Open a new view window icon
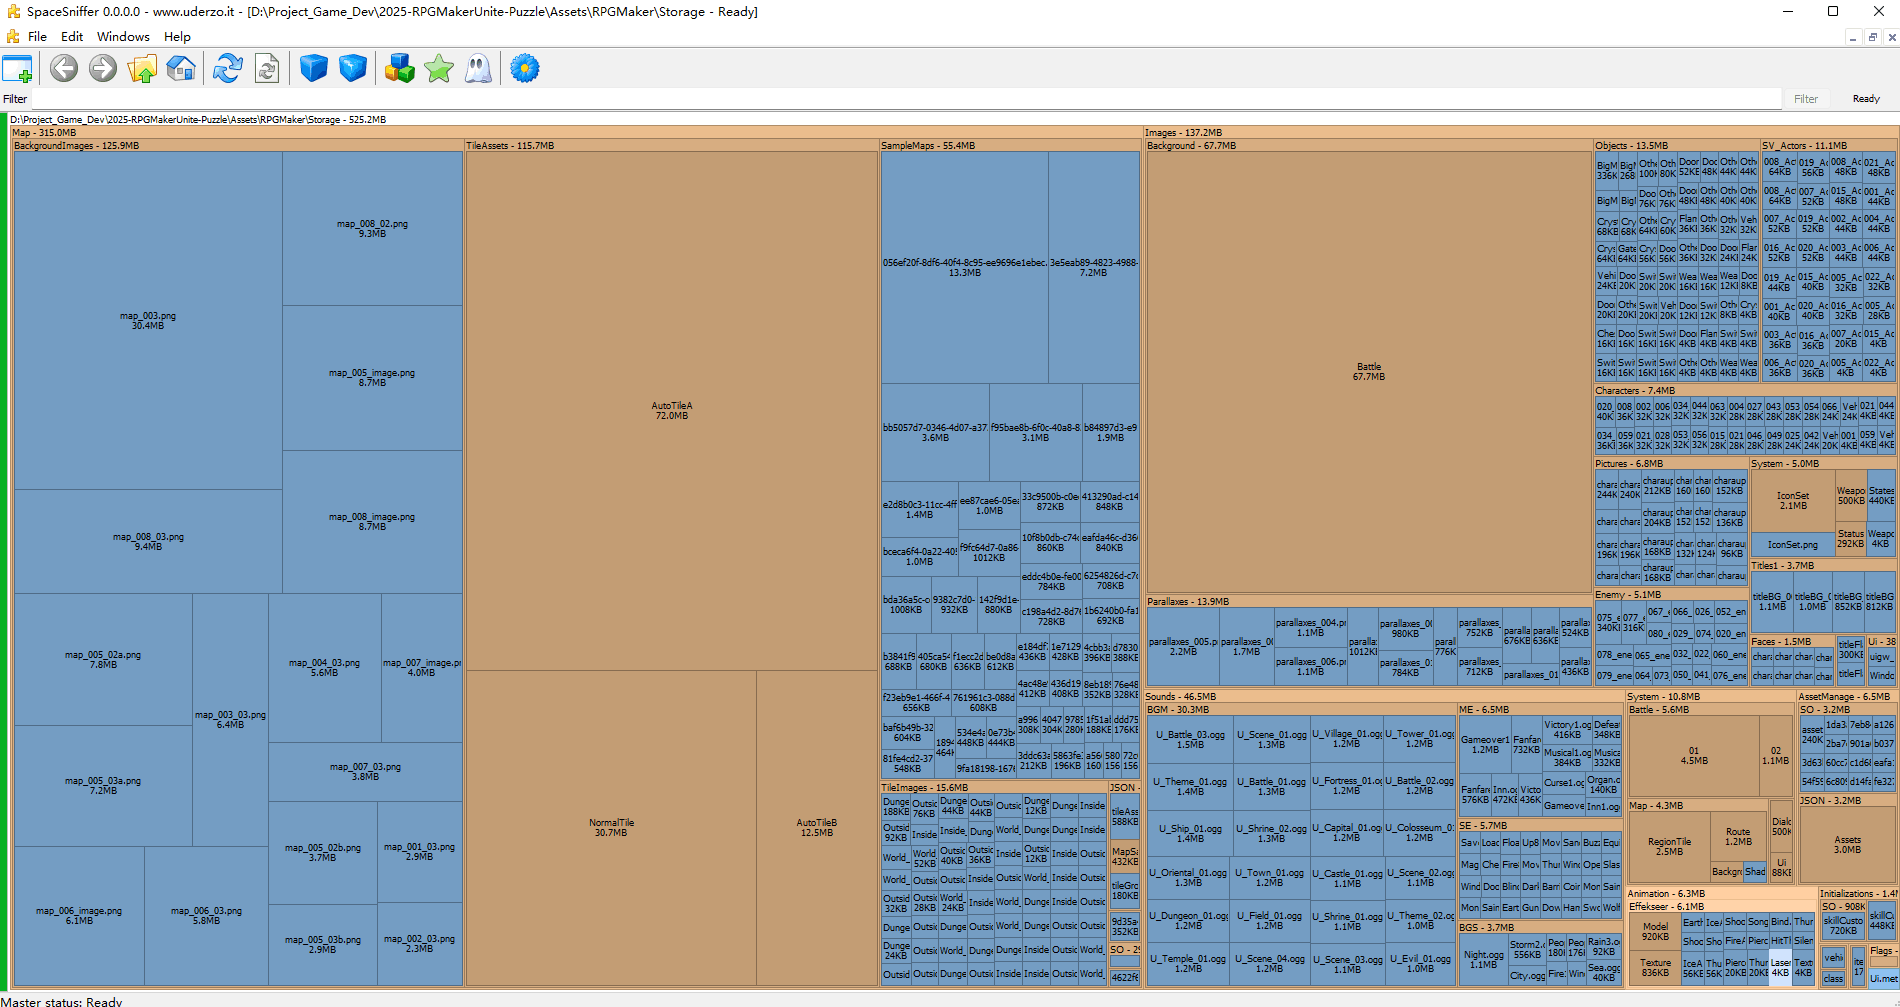 [18, 69]
